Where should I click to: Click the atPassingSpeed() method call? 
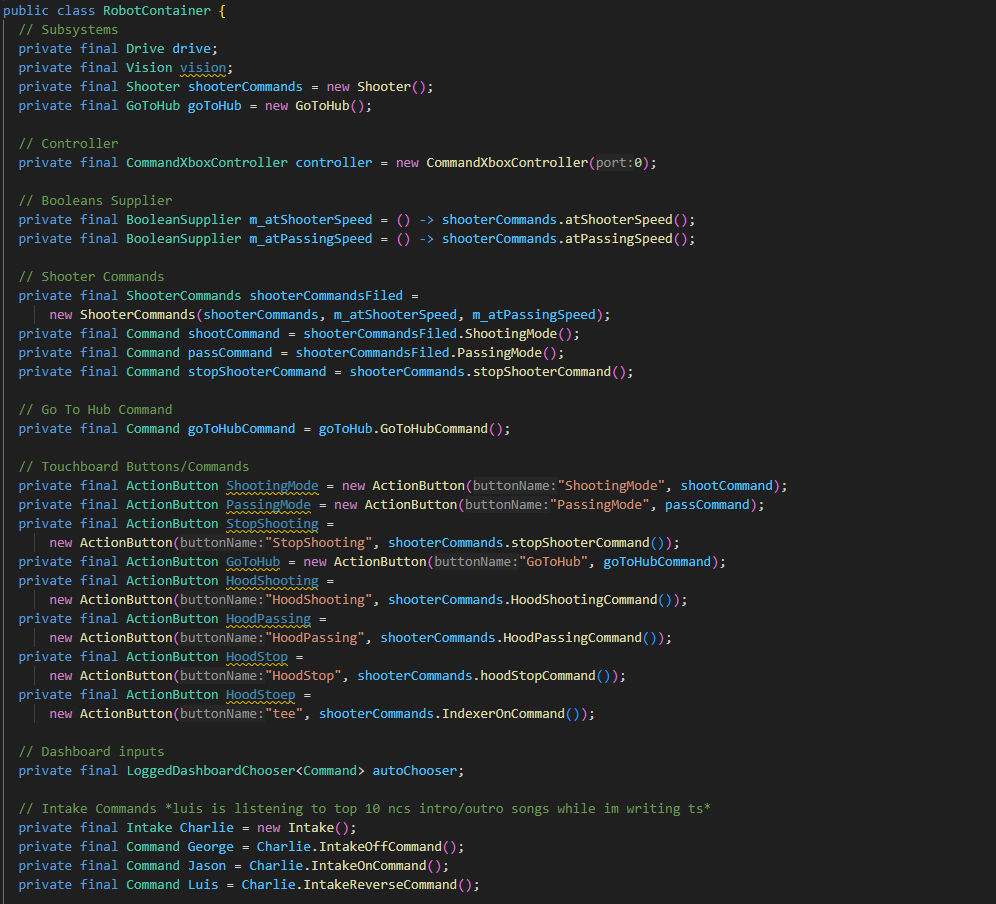(x=626, y=239)
